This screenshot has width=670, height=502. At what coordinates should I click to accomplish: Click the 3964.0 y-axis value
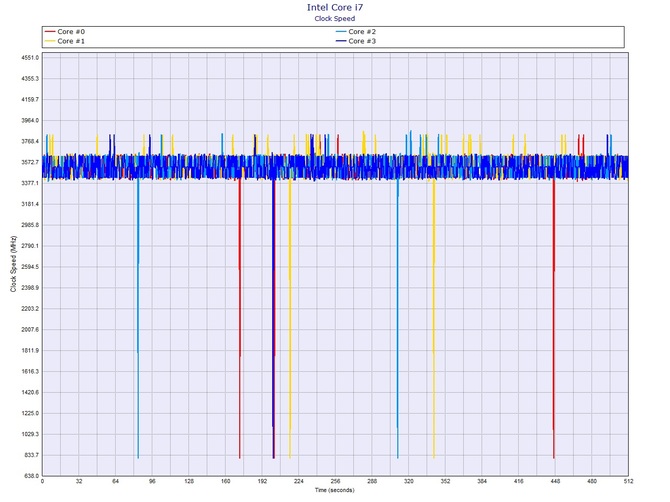[x=30, y=120]
